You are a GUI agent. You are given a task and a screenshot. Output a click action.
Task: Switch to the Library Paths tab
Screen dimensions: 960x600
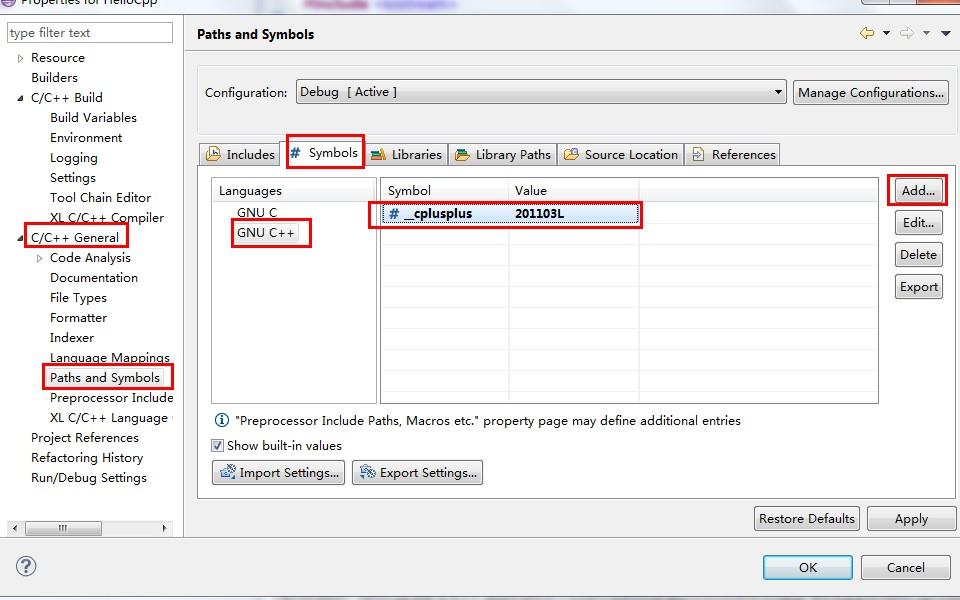[503, 154]
